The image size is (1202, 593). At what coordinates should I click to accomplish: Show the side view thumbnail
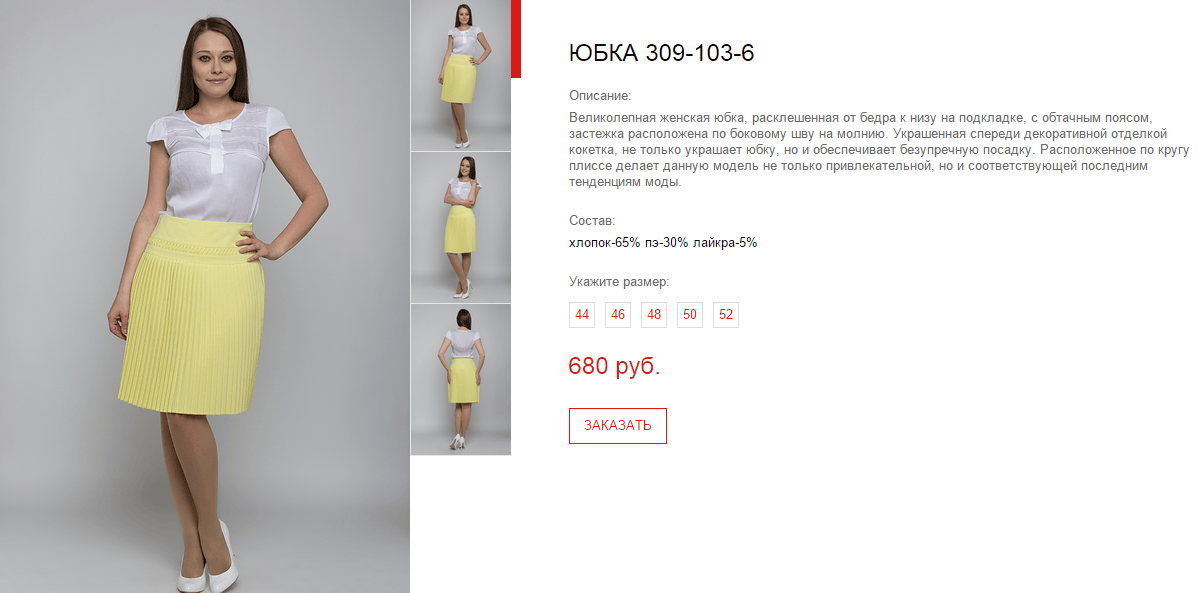coord(461,228)
